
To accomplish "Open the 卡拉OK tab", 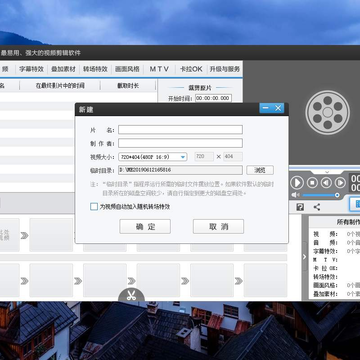I will coord(191,69).
